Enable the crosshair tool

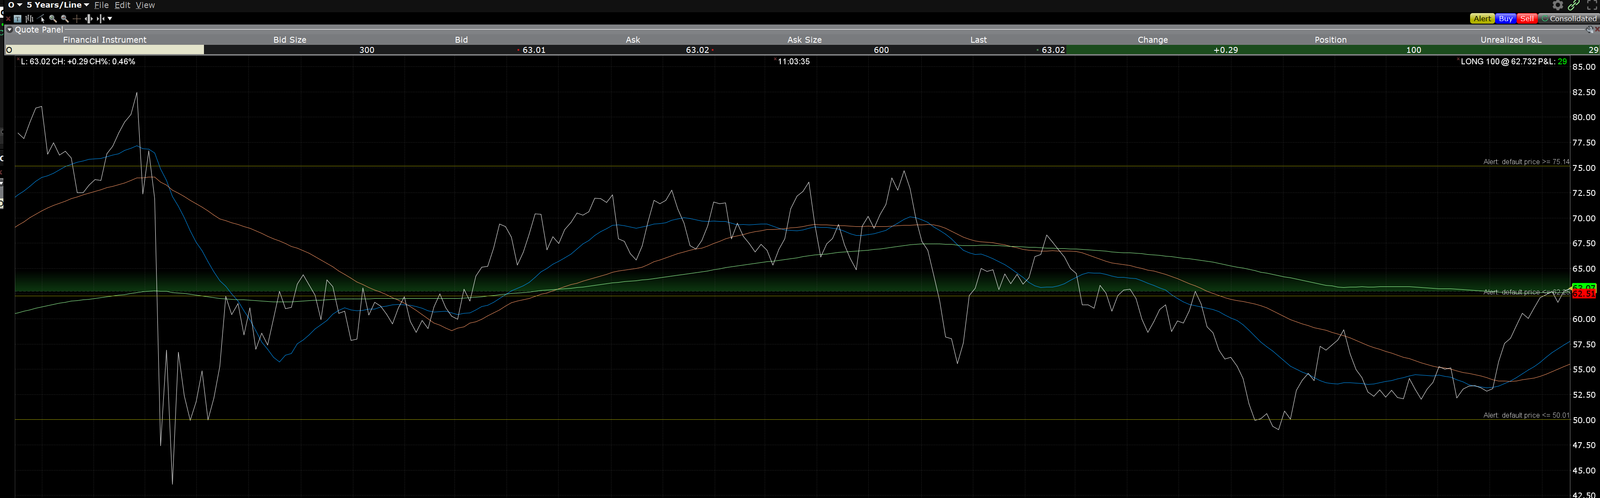pos(77,18)
